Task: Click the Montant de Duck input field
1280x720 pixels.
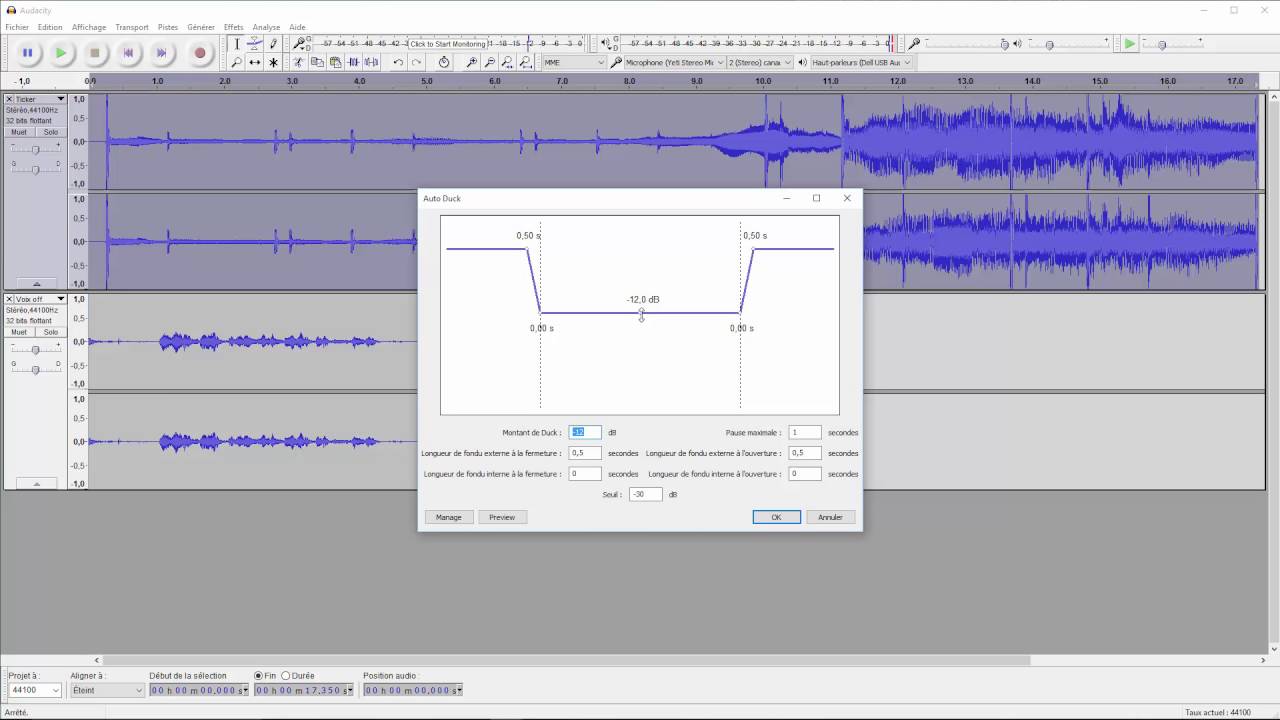Action: (585, 432)
